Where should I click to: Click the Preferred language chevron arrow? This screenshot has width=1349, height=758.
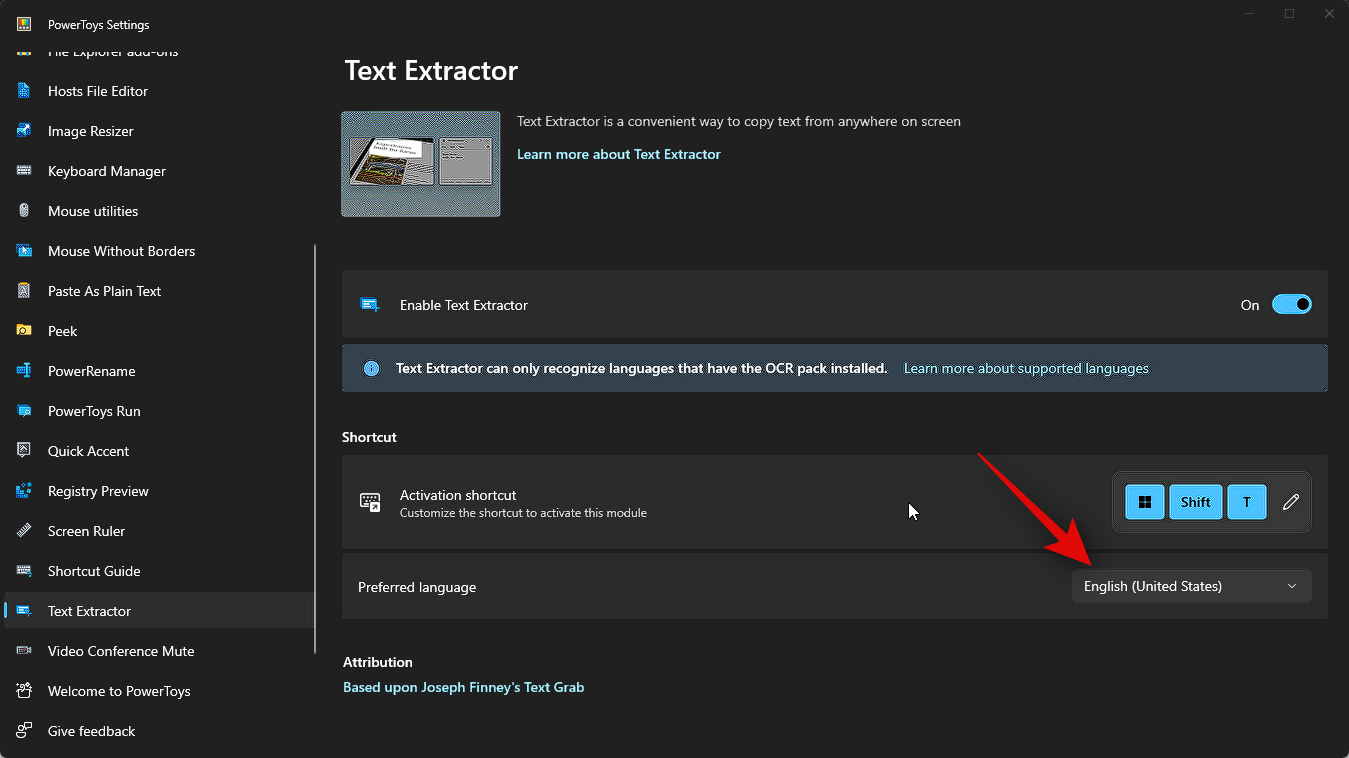pos(1292,586)
